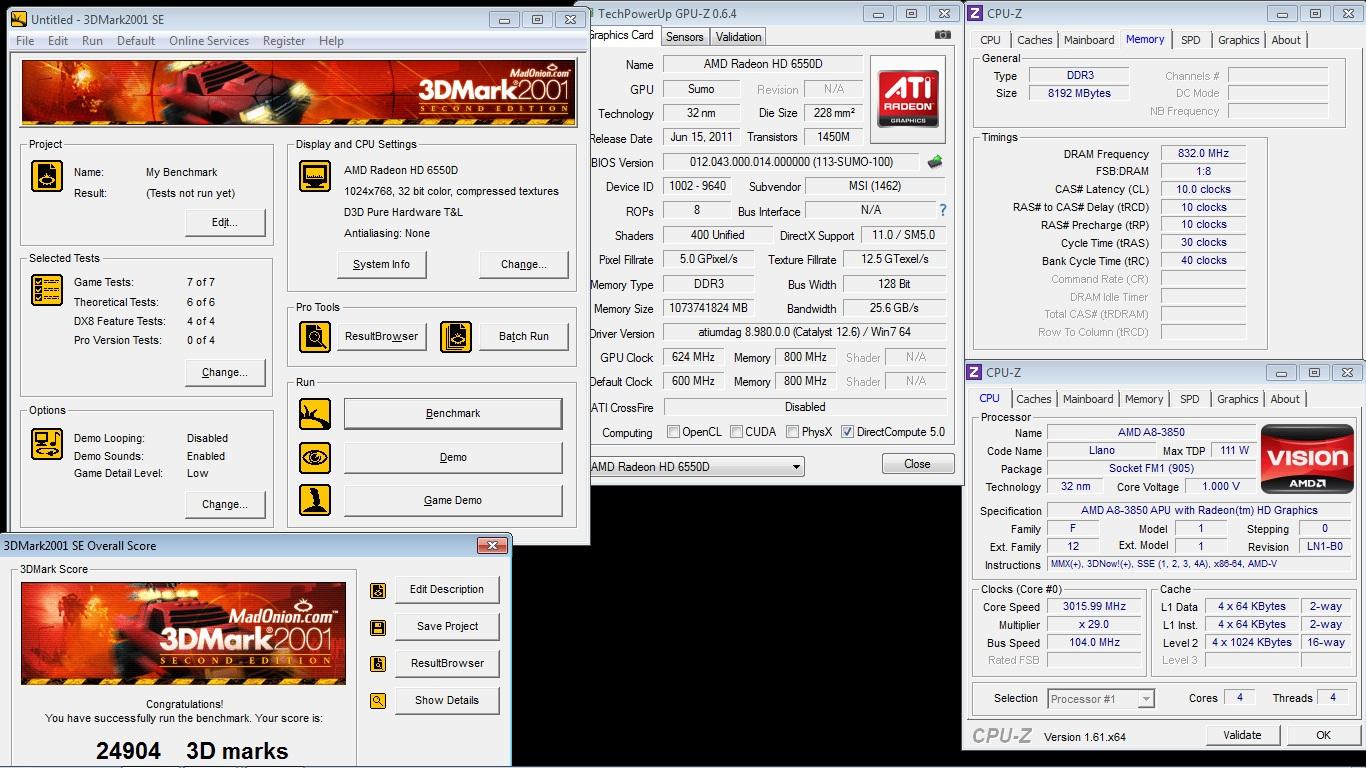Viewport: 1366px width, 768px height.
Task: Click the Batch Run button
Action: (524, 336)
